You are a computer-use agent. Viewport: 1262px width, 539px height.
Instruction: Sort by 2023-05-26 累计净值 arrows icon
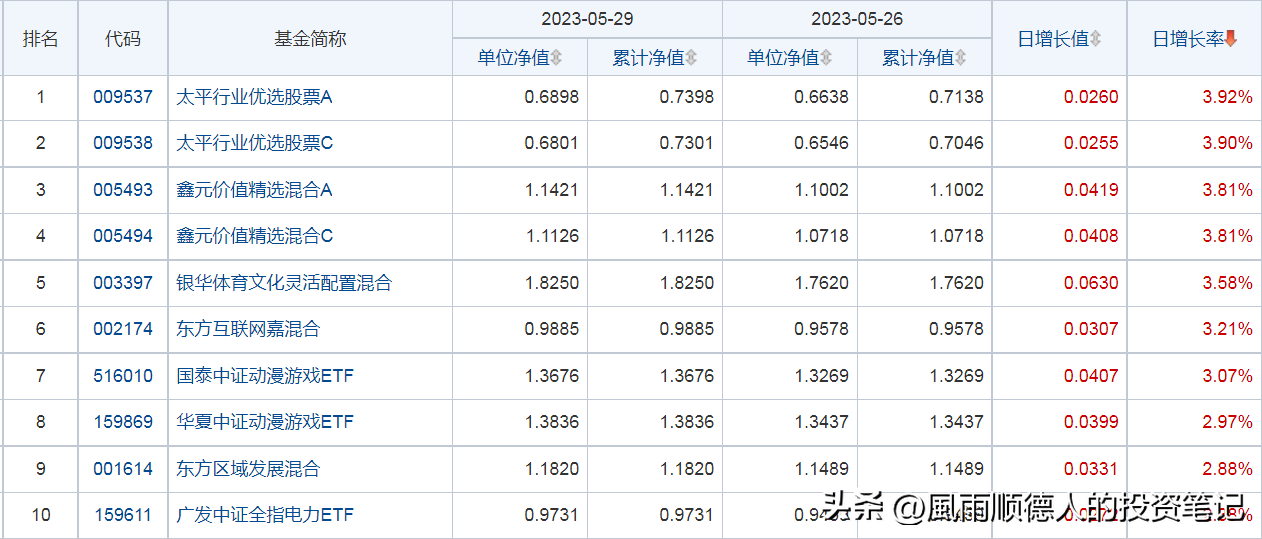click(962, 58)
